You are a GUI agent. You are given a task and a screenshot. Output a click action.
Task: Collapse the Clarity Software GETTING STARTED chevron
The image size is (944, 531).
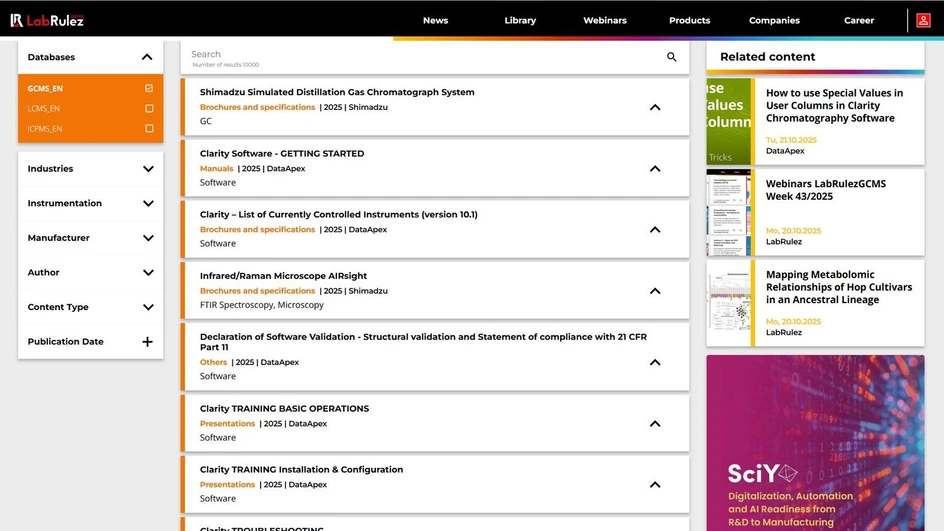pyautogui.click(x=655, y=168)
